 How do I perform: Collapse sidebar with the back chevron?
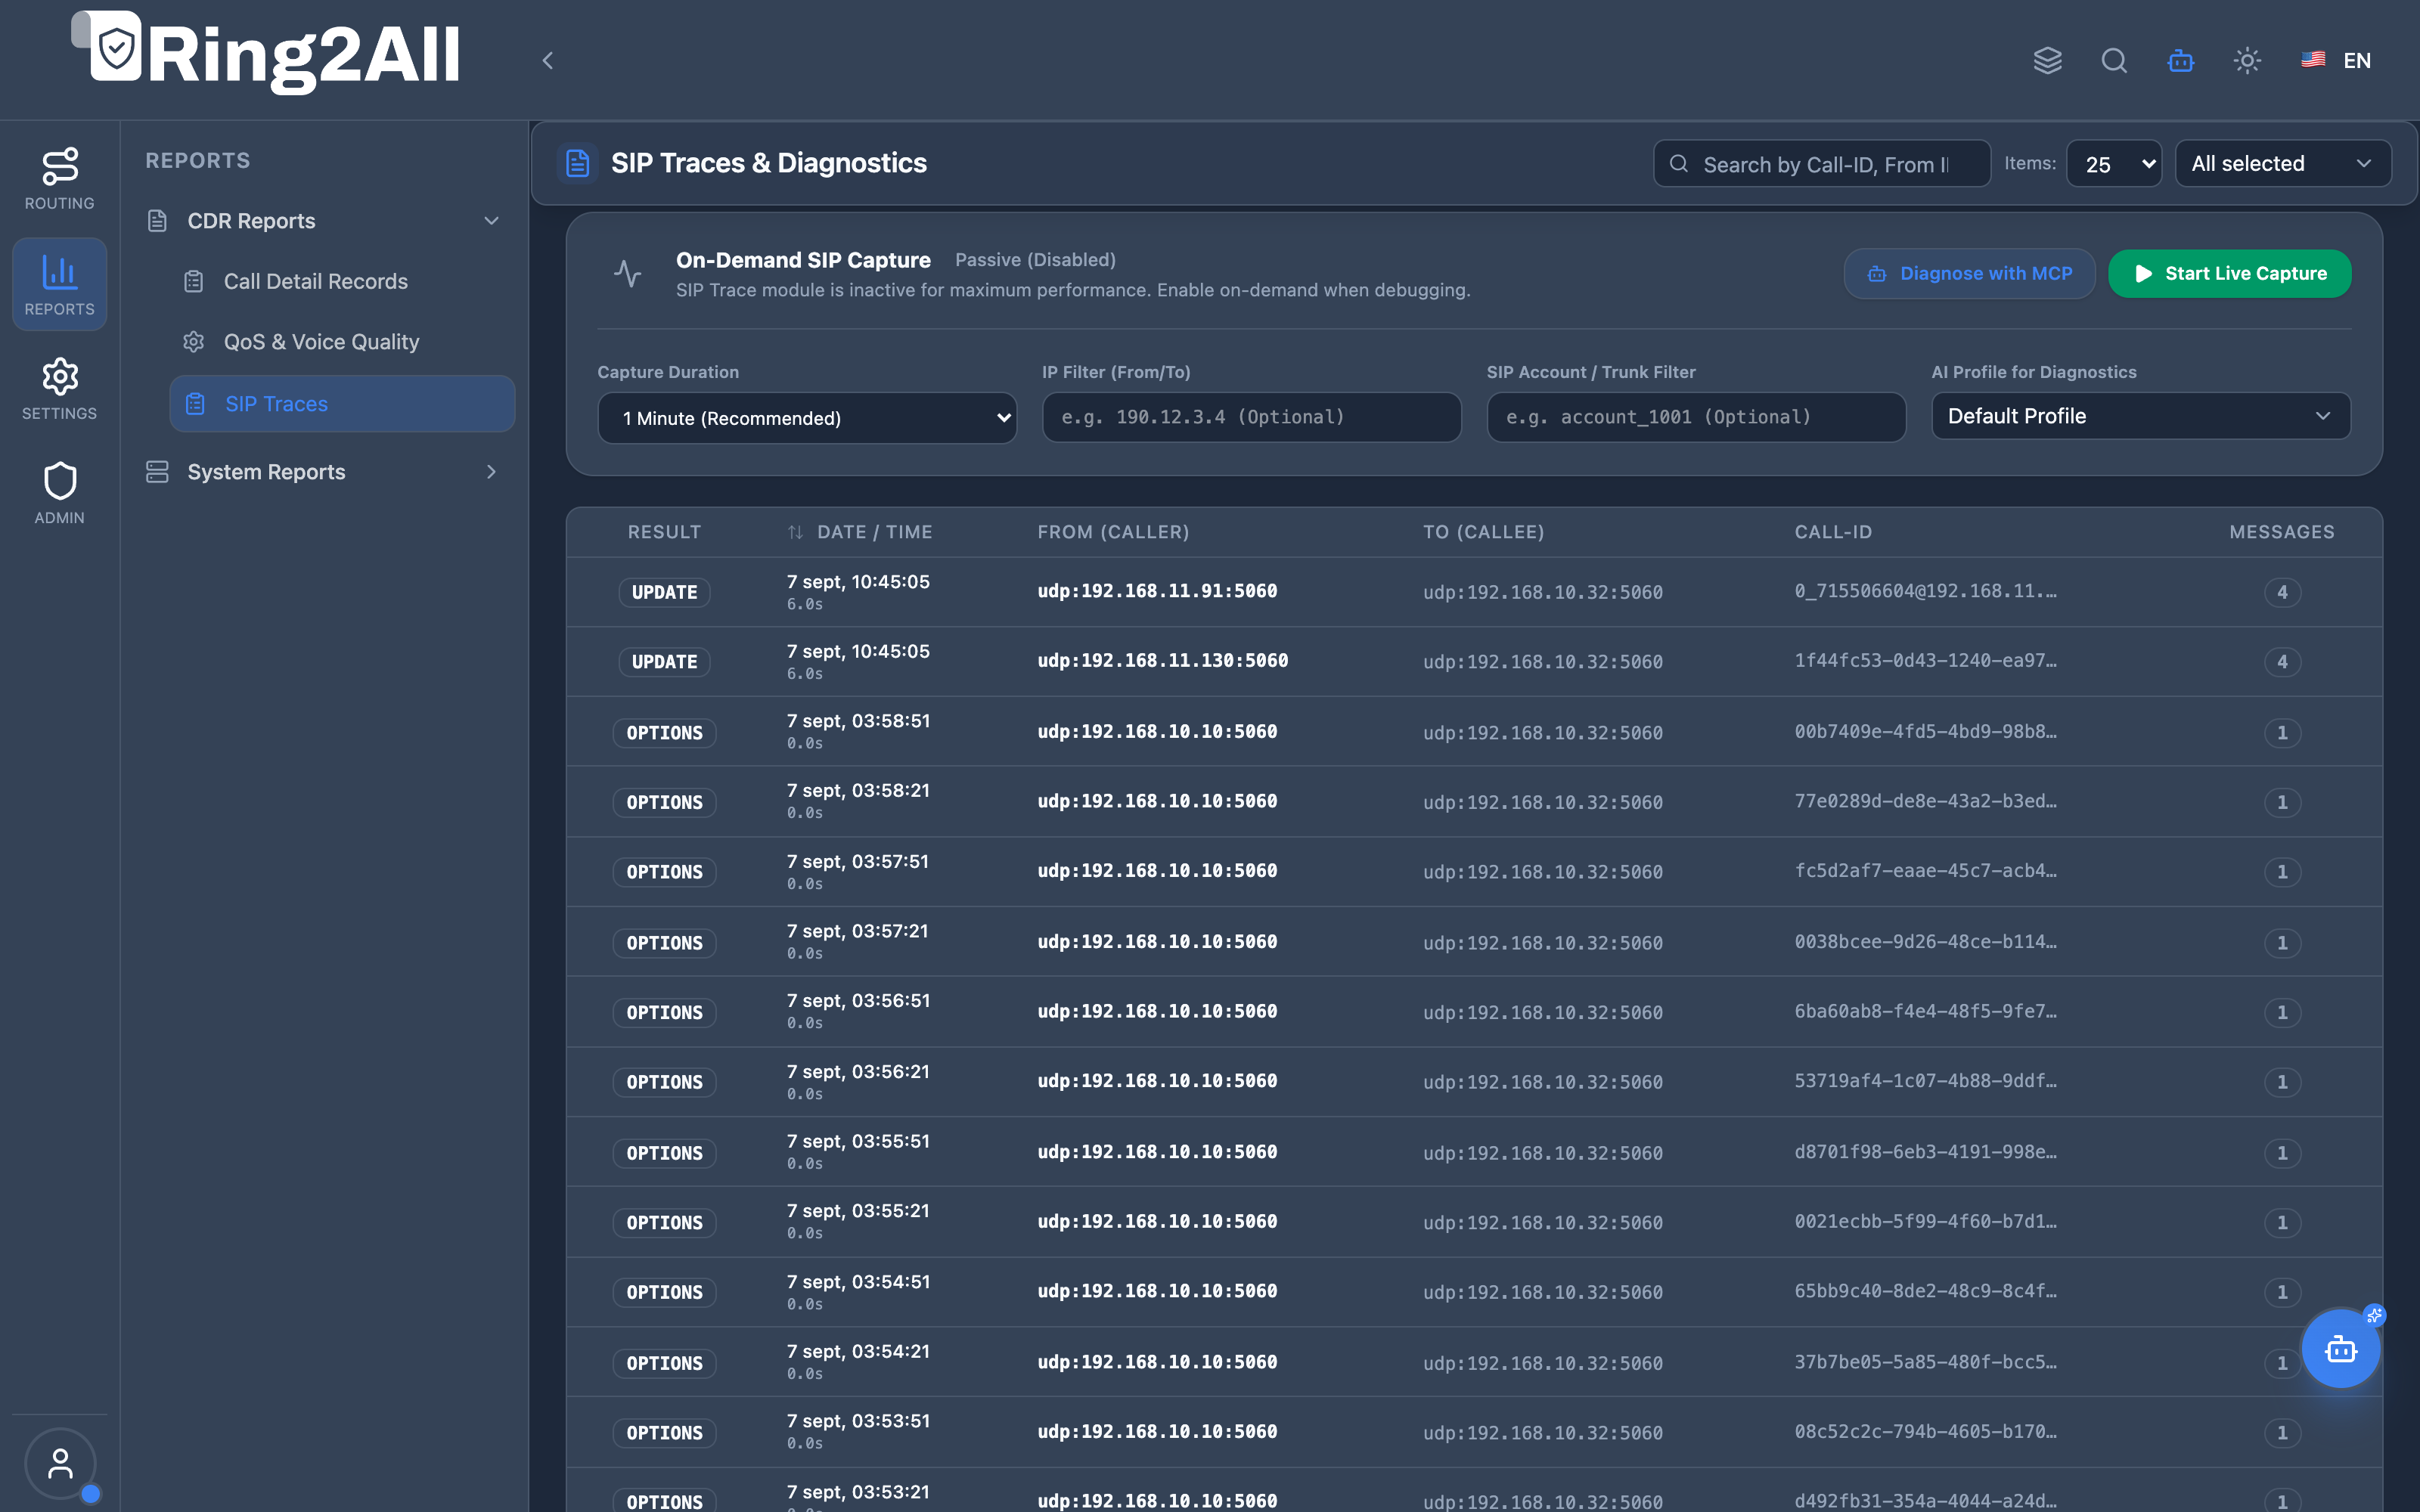pos(548,60)
